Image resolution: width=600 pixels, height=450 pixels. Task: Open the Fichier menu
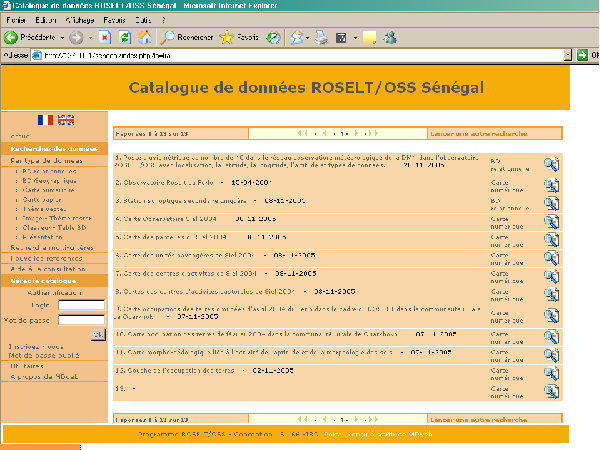[16, 20]
